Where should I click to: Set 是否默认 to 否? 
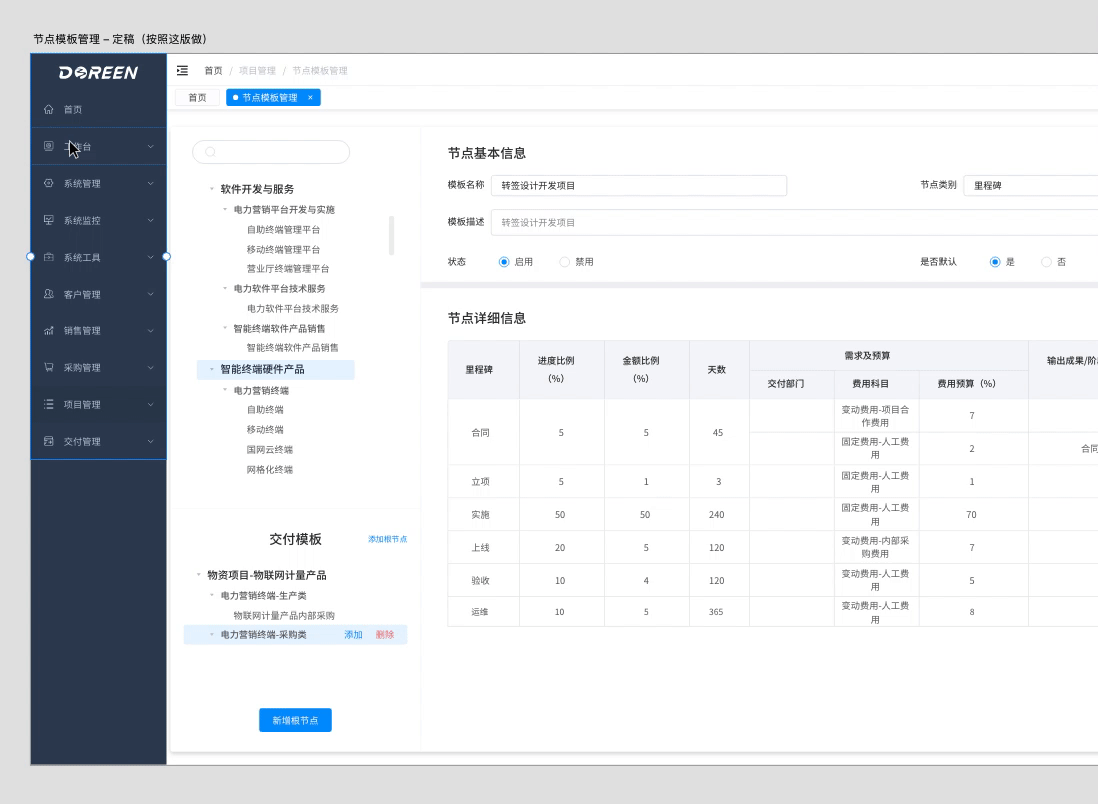pyautogui.click(x=1046, y=262)
